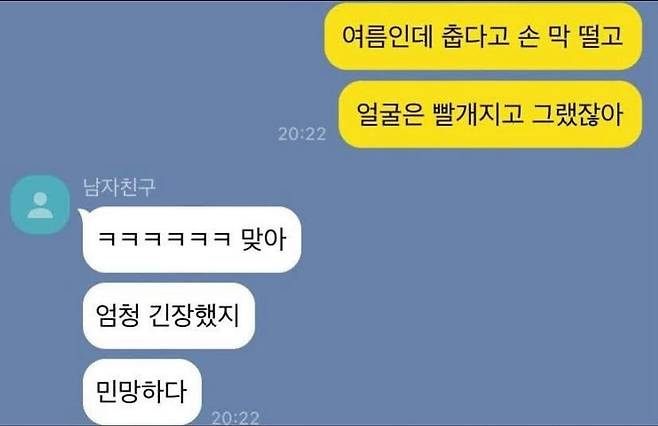This screenshot has height=426, width=658.
Task: Tap the sender name 남자친구
Action: [119, 187]
